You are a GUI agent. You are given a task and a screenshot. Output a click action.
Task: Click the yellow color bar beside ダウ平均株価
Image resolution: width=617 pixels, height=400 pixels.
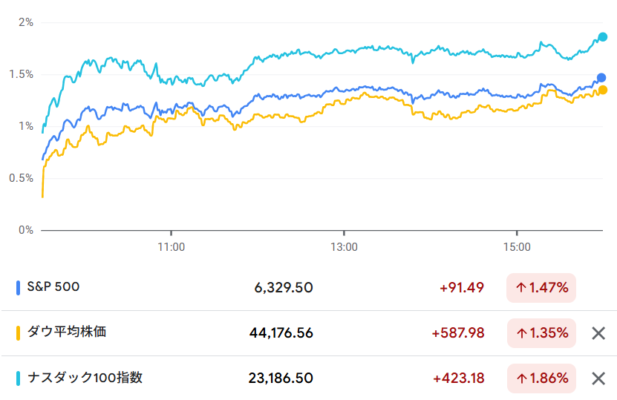click(x=18, y=333)
